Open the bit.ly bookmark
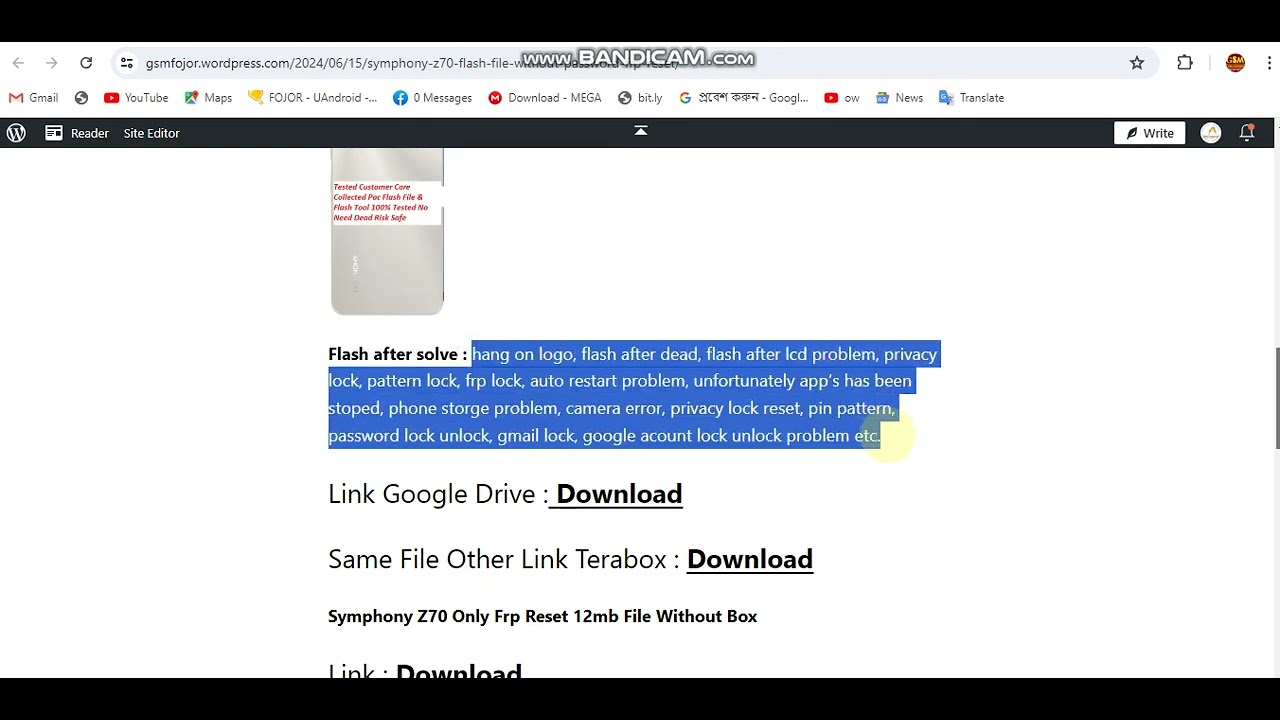The width and height of the screenshot is (1280, 720). coord(640,98)
